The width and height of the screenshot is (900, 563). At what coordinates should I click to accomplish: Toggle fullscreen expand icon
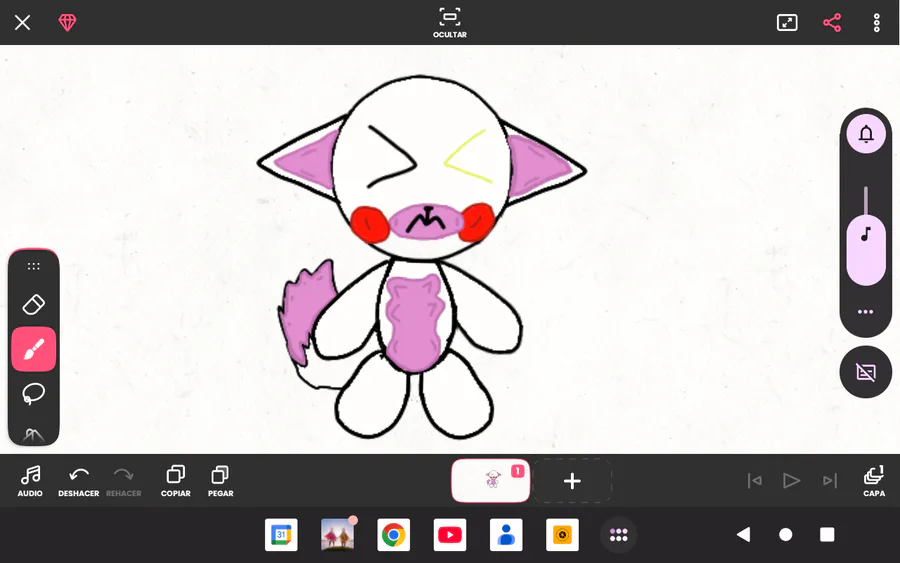tap(787, 22)
